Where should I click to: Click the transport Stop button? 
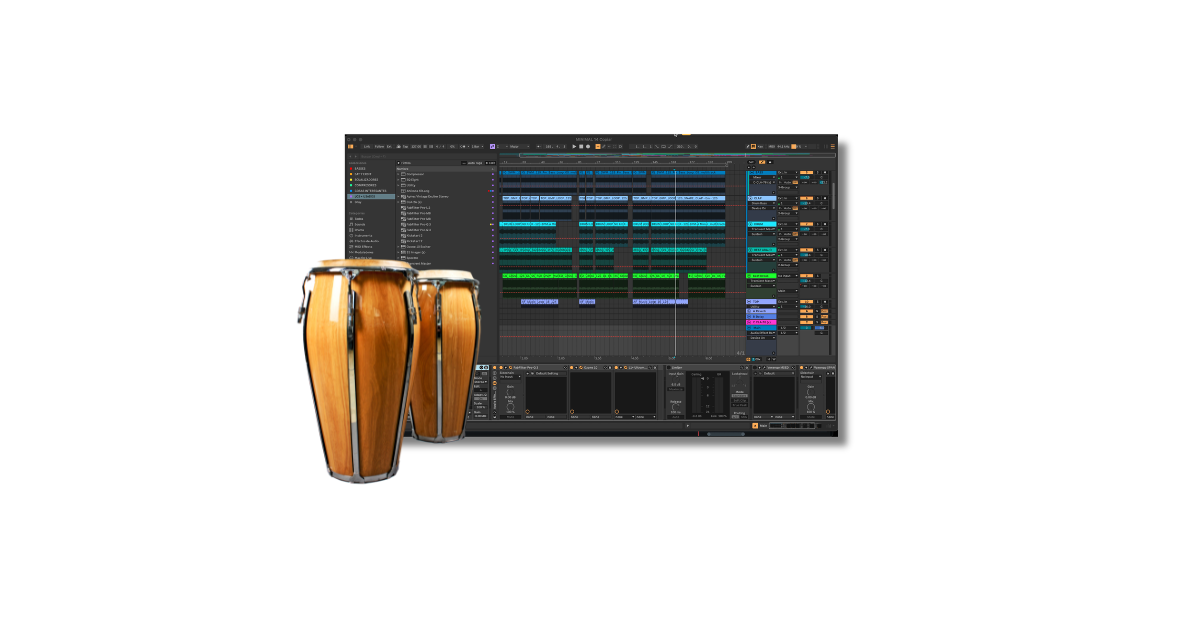coord(581,146)
